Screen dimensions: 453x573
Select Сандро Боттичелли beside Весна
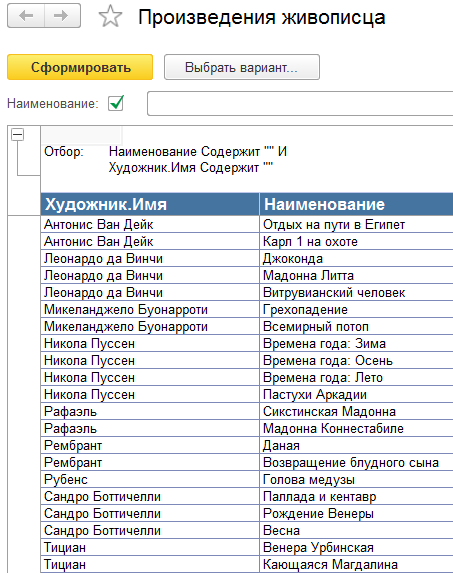[x=150, y=530]
